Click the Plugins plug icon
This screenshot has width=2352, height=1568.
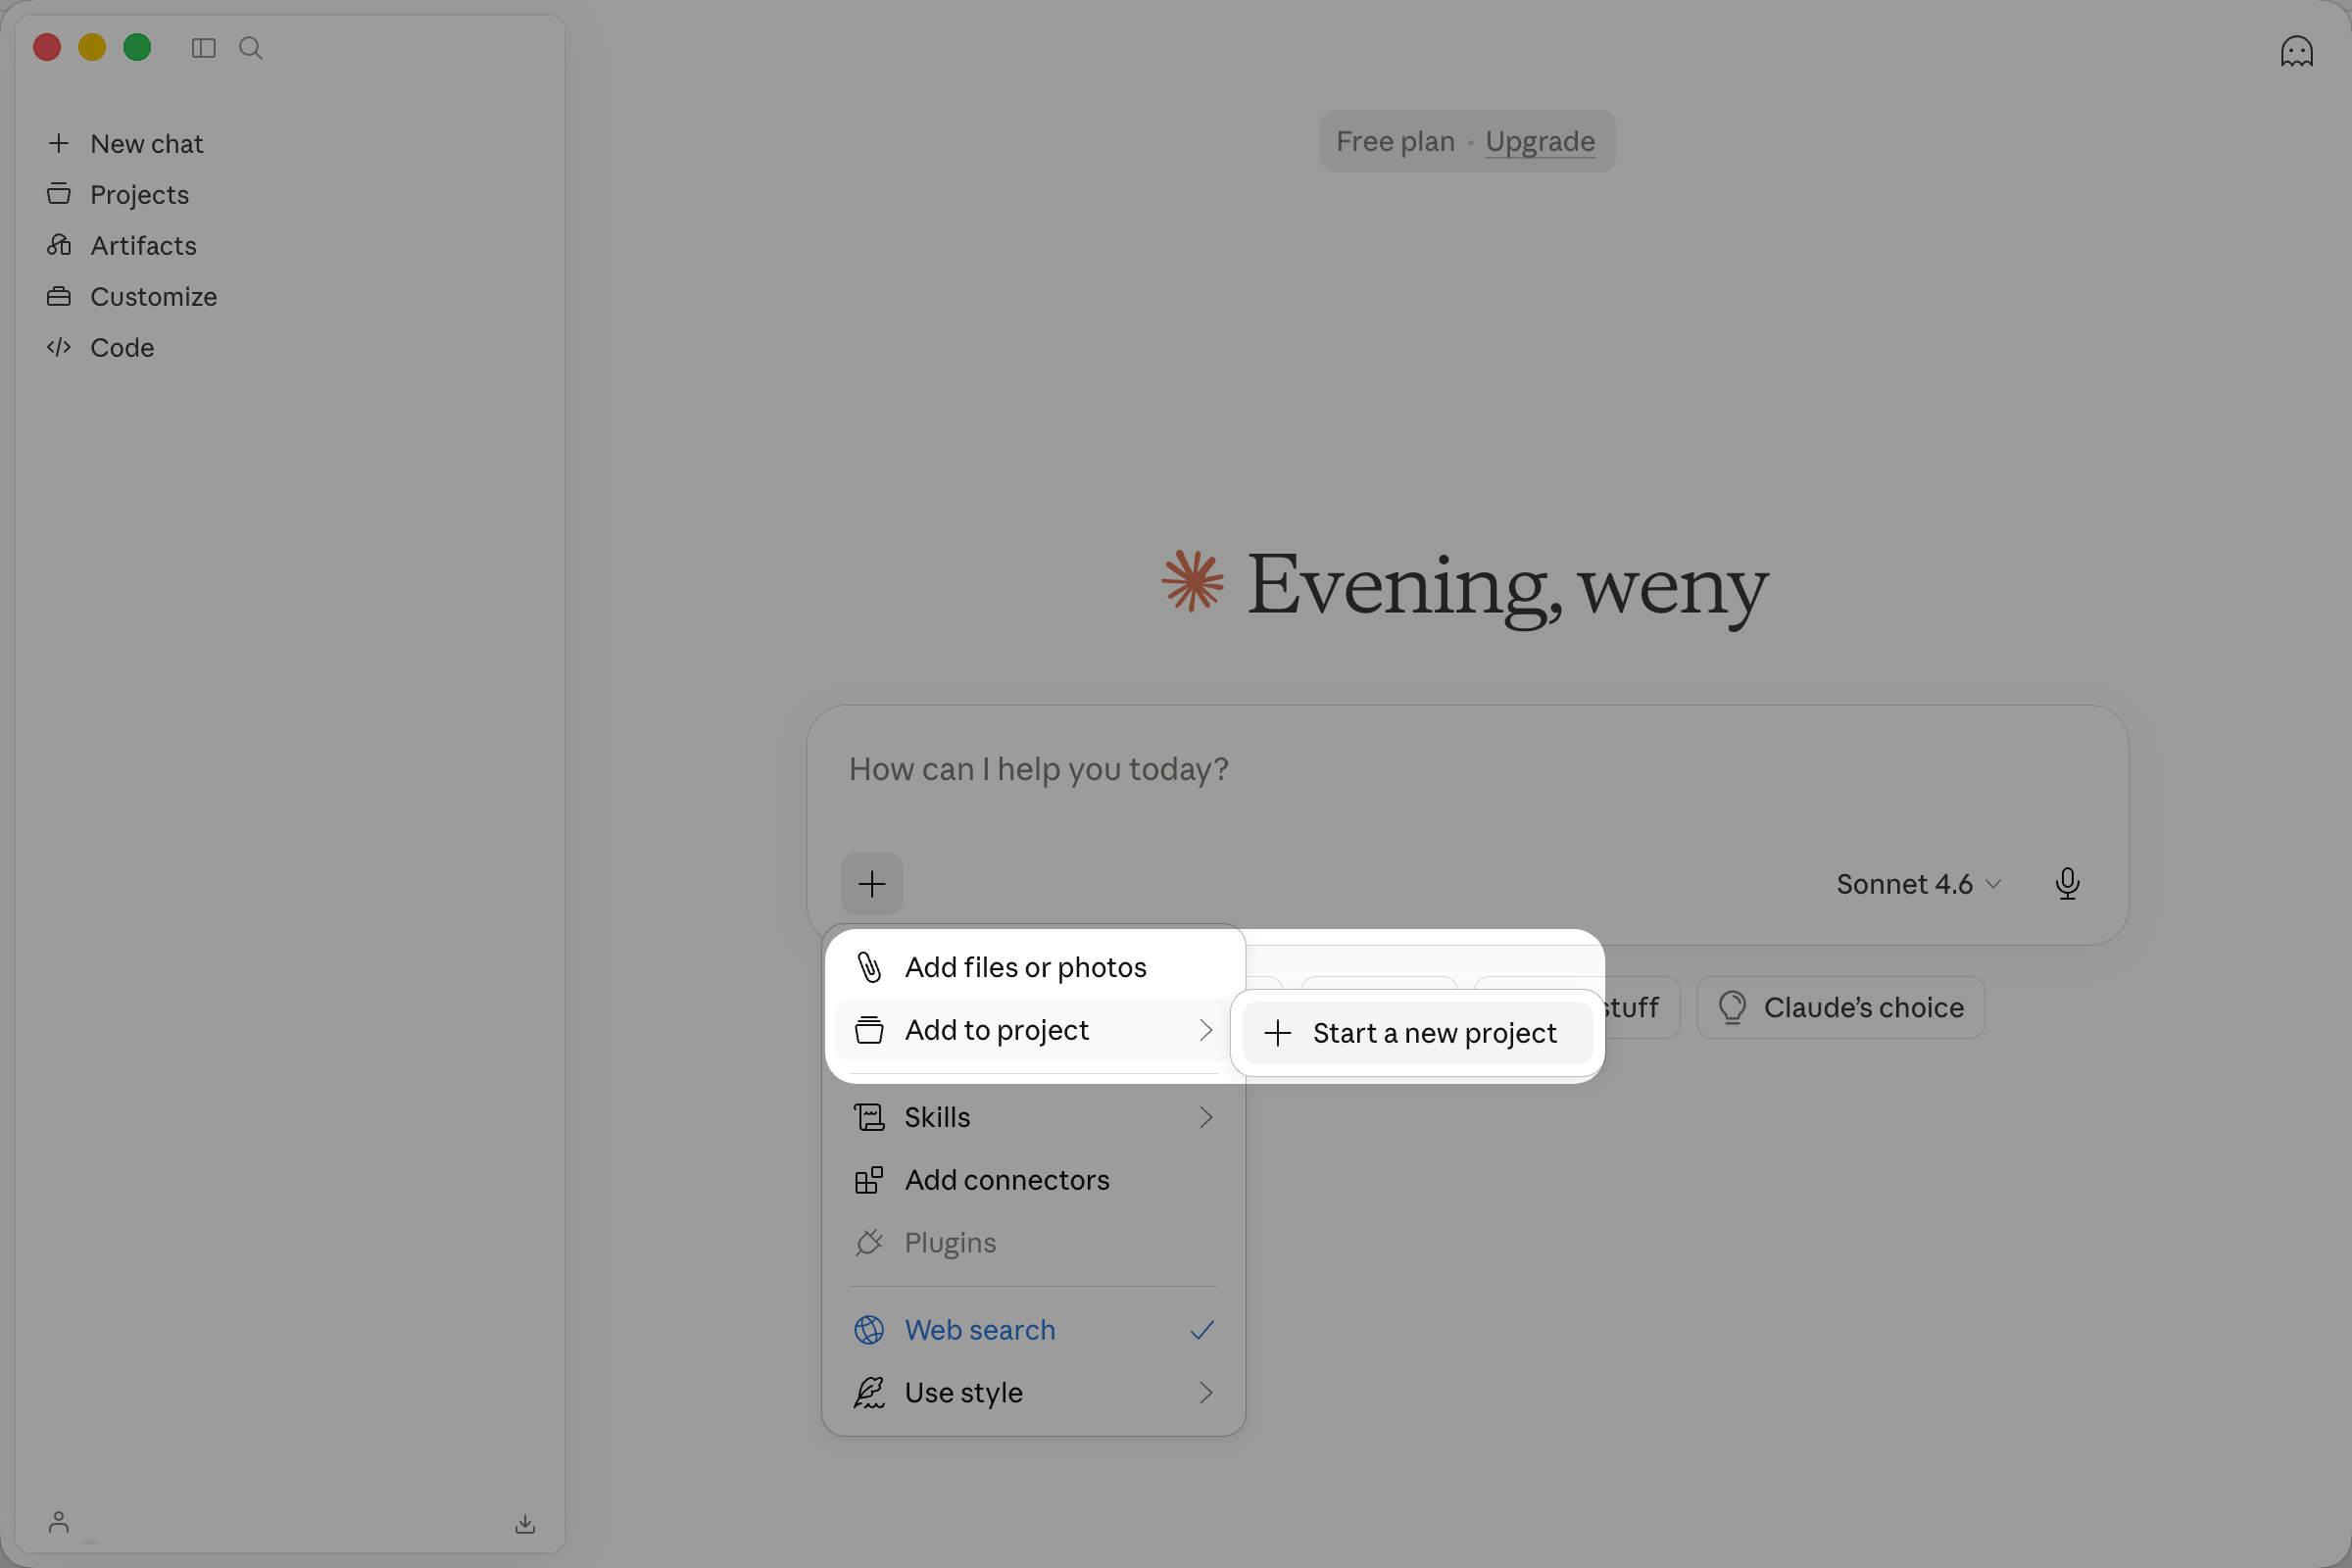pos(869,1243)
